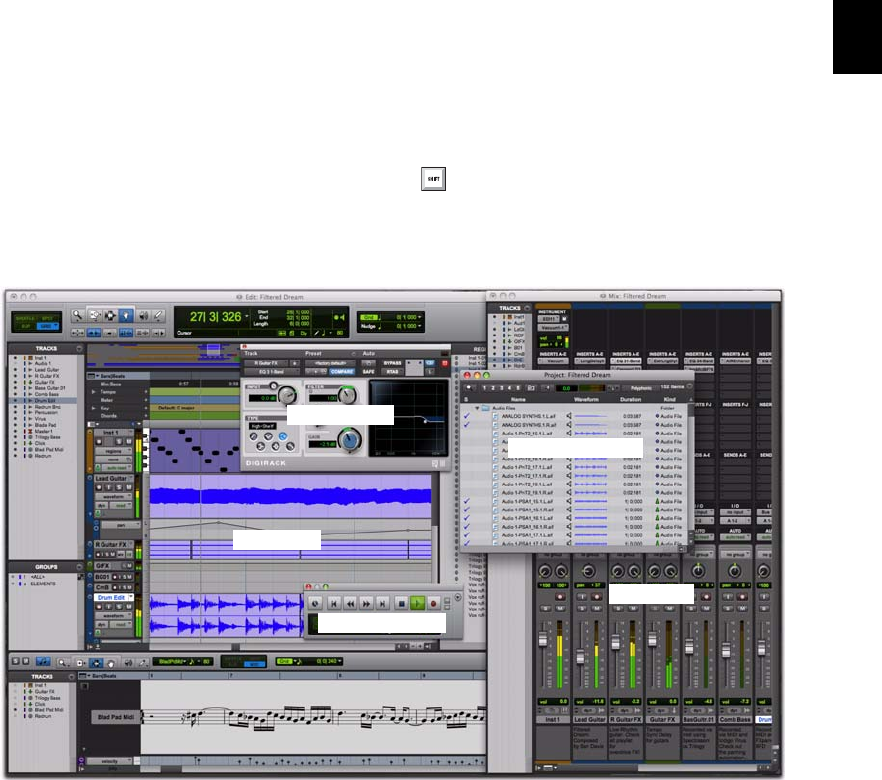Select the Grabber hand tool
Screen dimensions: 882x780
coord(126,315)
